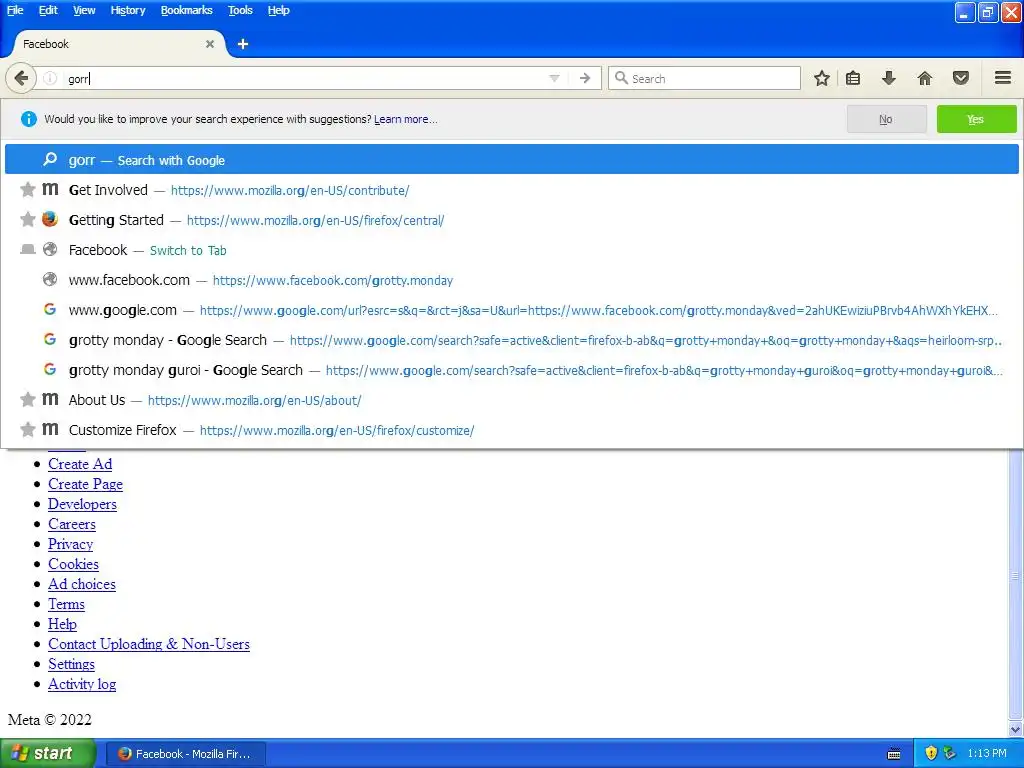The height and width of the screenshot is (768, 1024).
Task: Select the www.google.com url suggestion
Action: (511, 310)
